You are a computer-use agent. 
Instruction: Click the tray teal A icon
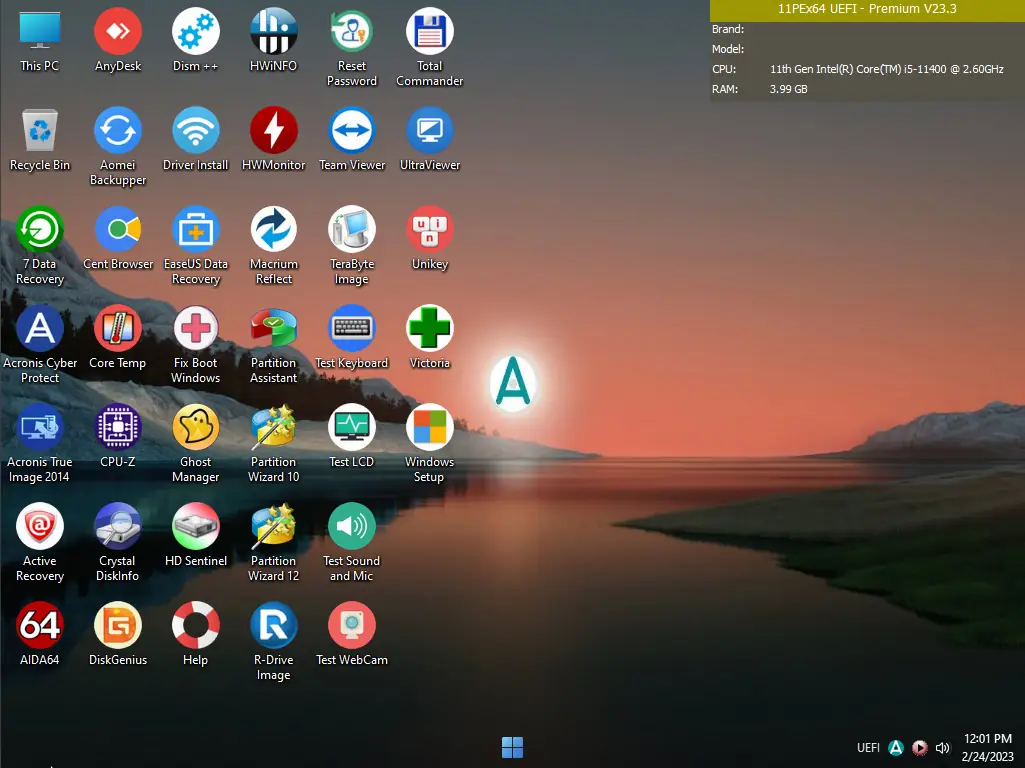(896, 748)
